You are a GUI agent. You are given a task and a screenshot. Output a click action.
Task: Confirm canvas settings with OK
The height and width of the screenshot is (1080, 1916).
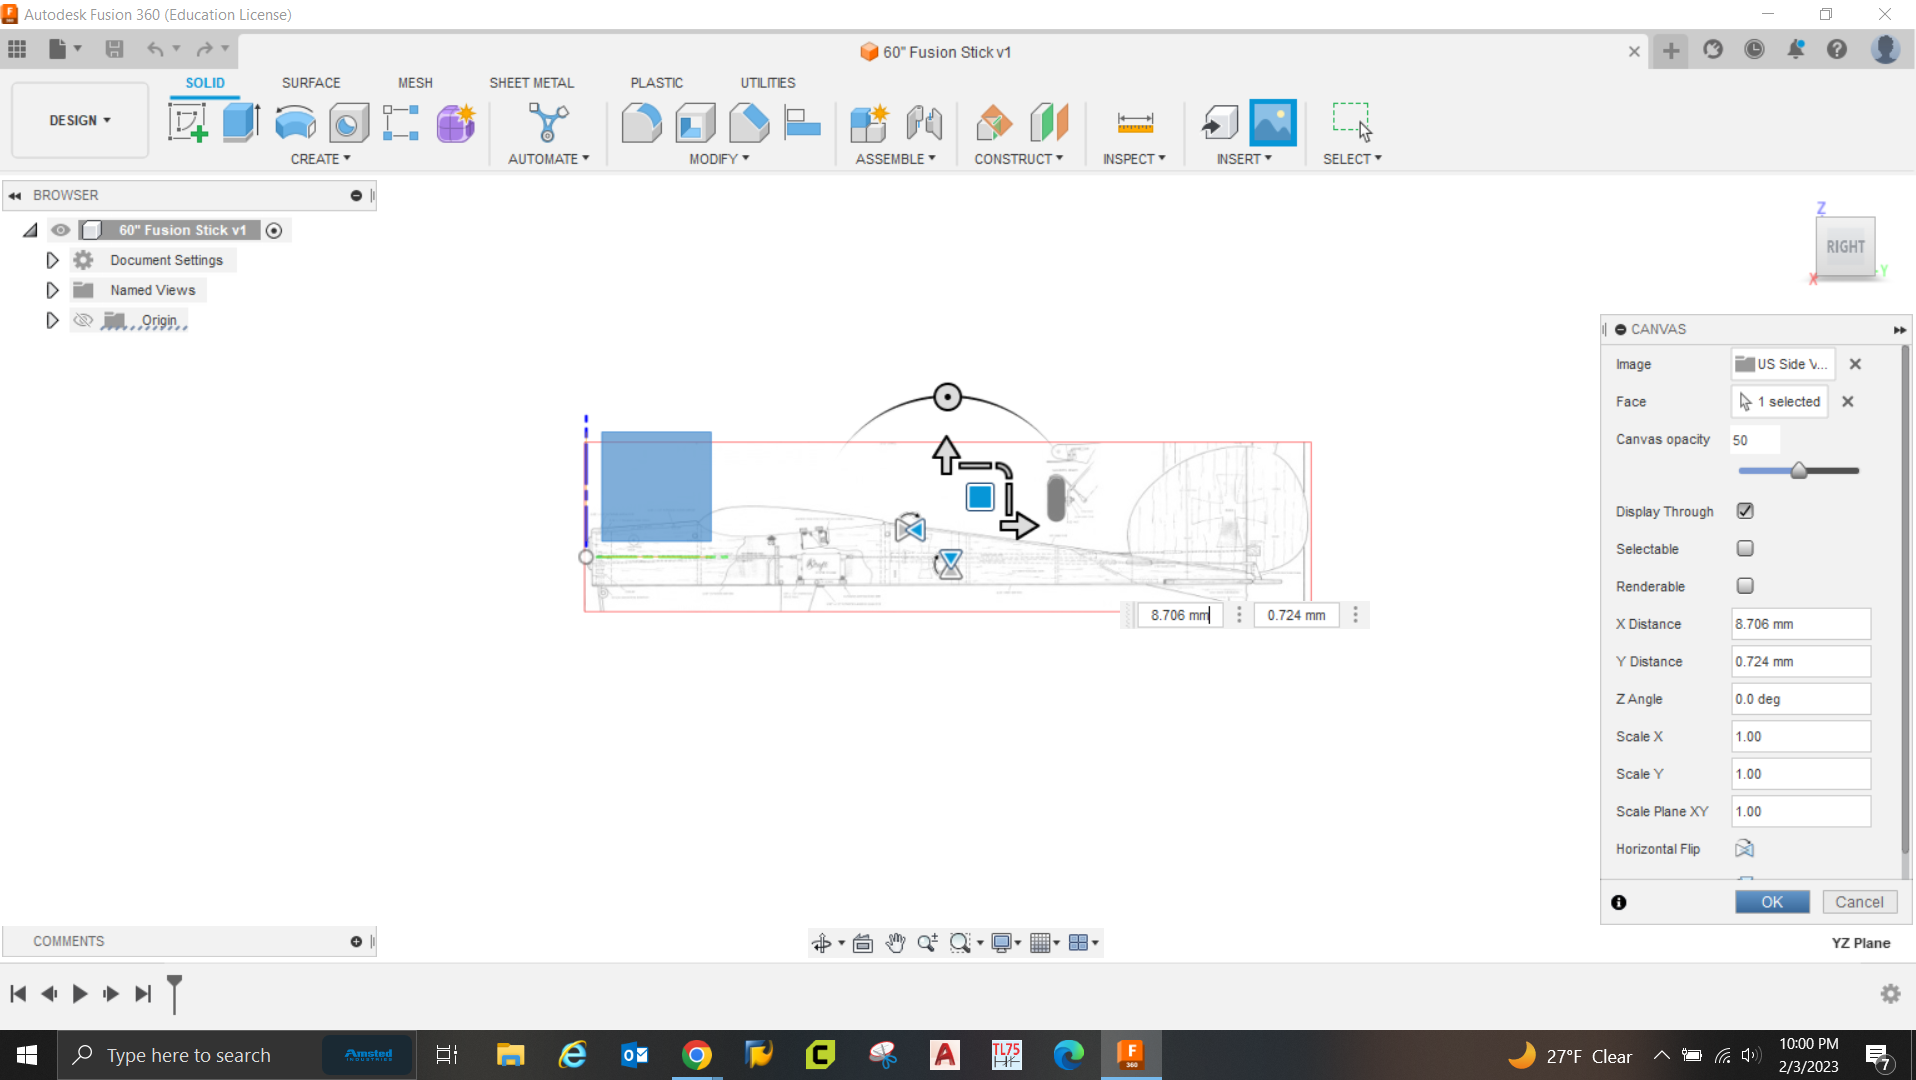[x=1771, y=901]
